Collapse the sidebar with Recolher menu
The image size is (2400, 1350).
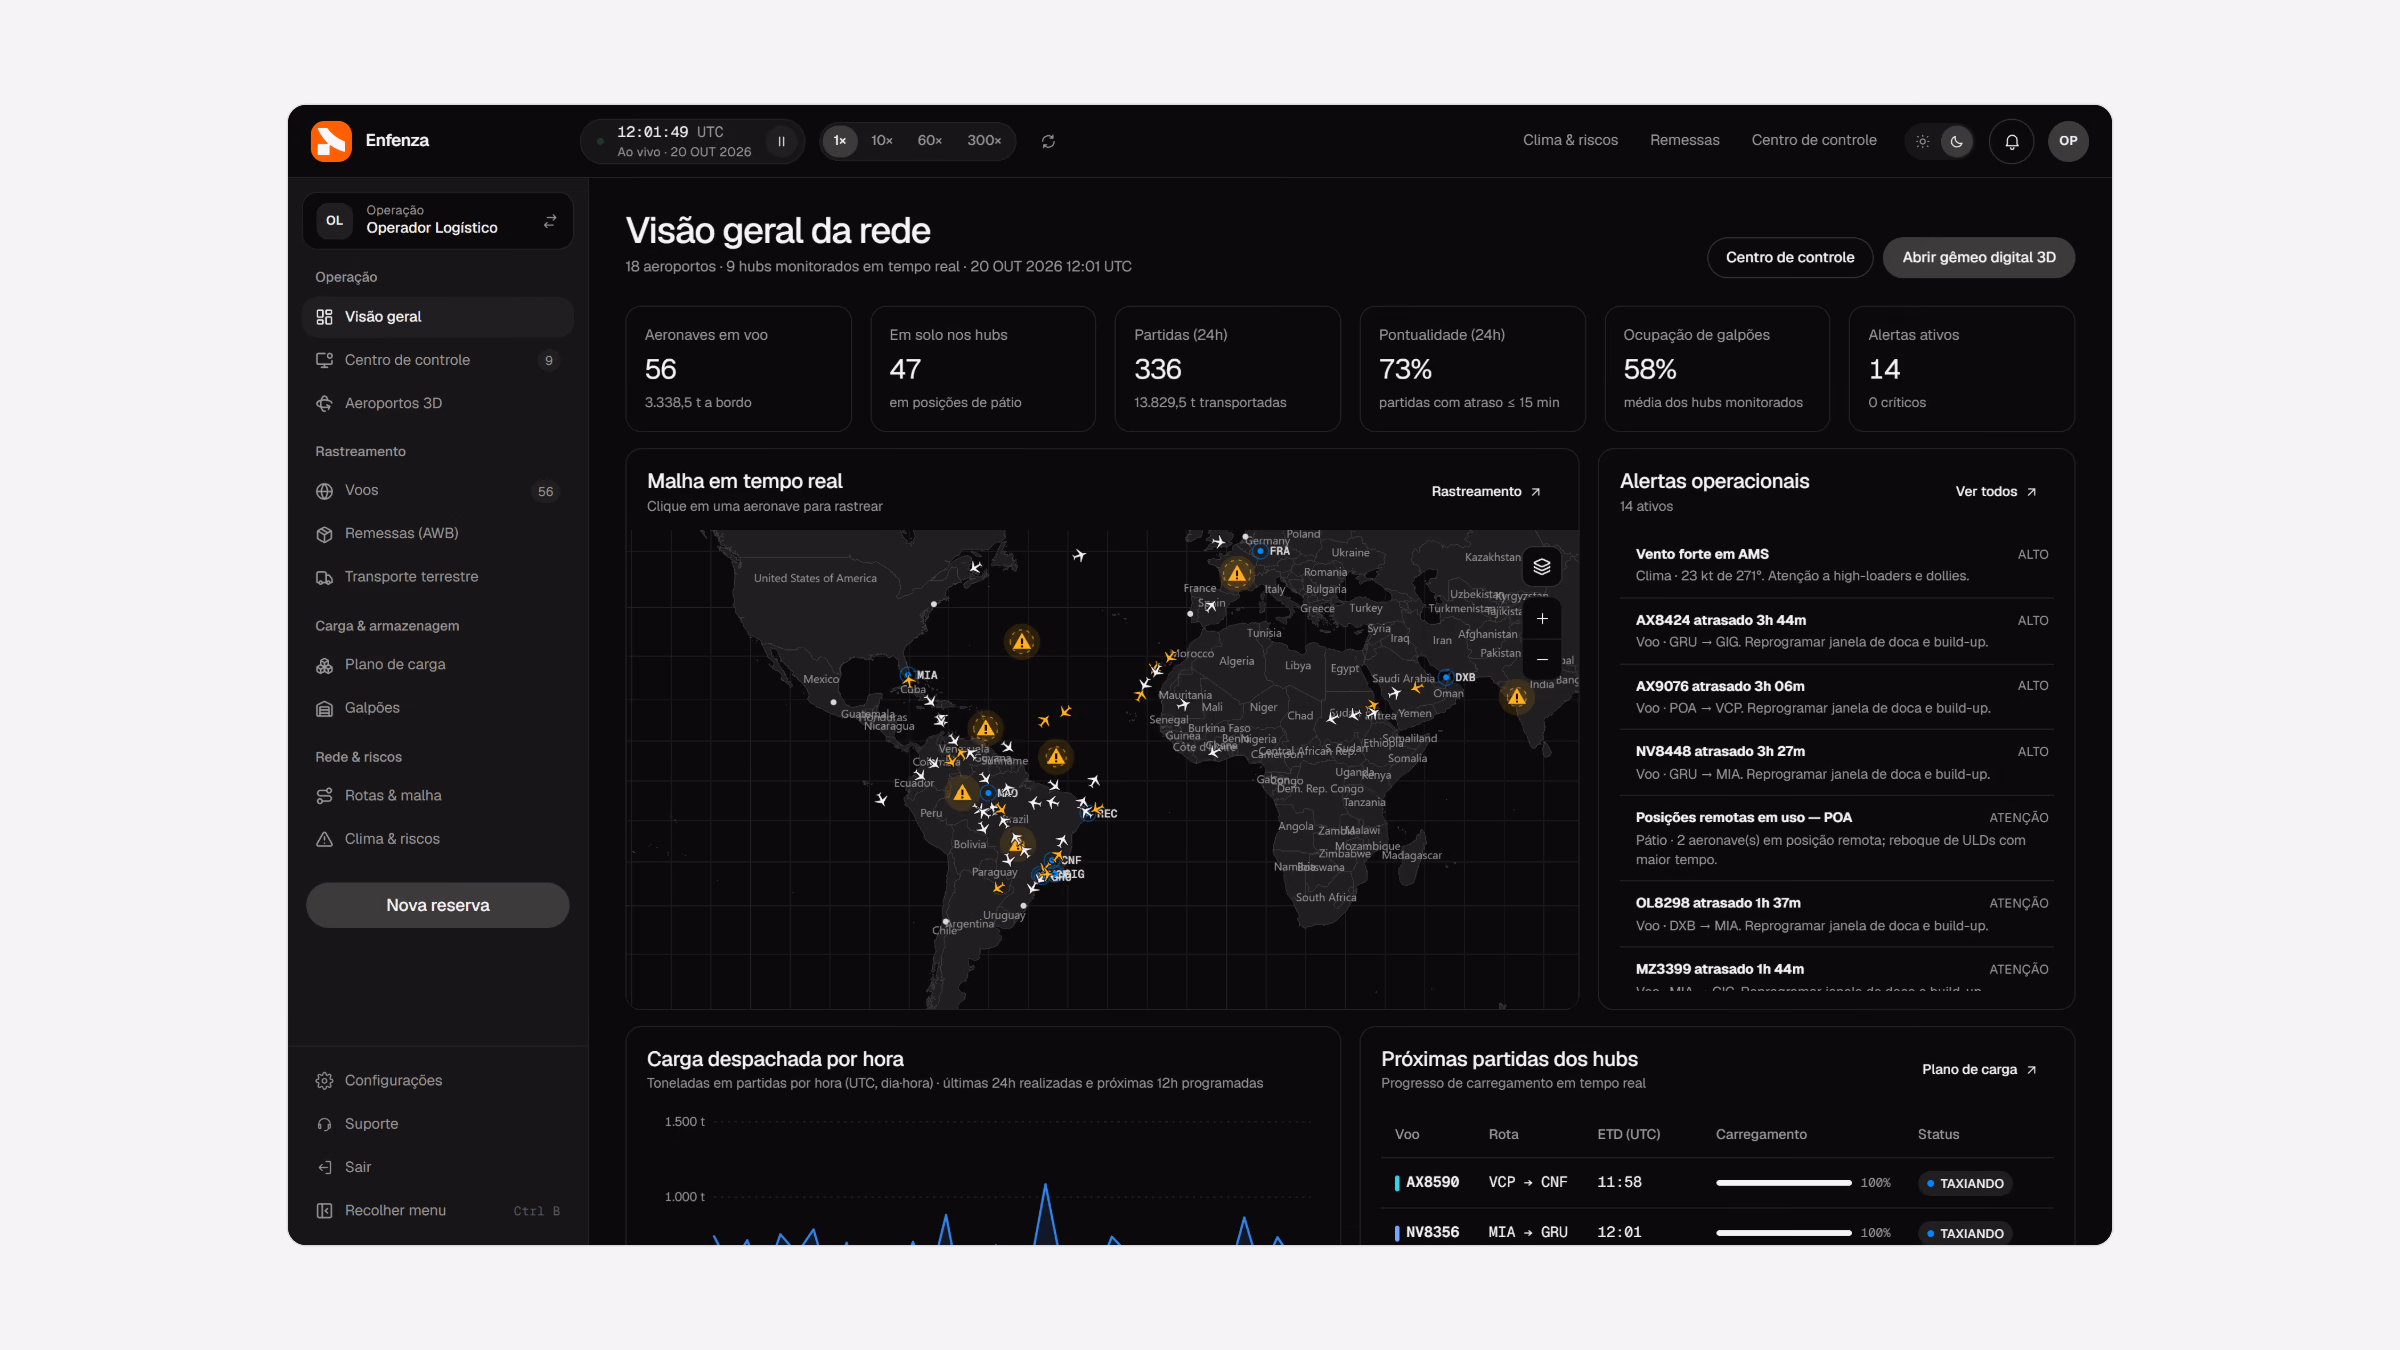pos(438,1211)
